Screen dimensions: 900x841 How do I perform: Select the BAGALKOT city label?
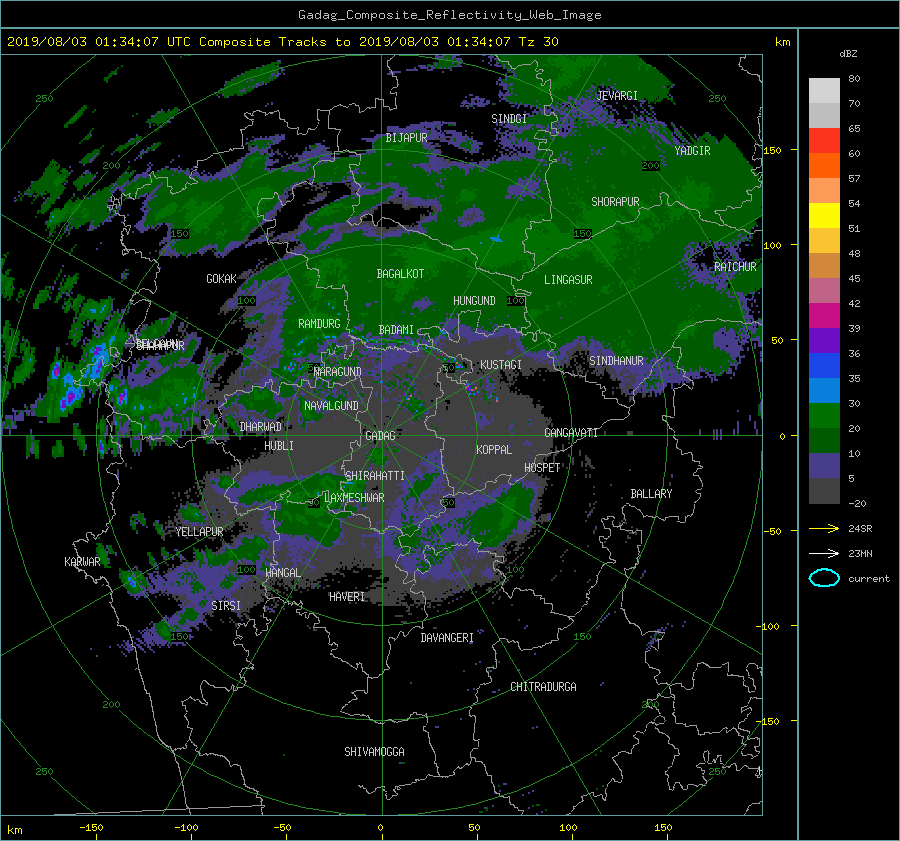coord(400,274)
